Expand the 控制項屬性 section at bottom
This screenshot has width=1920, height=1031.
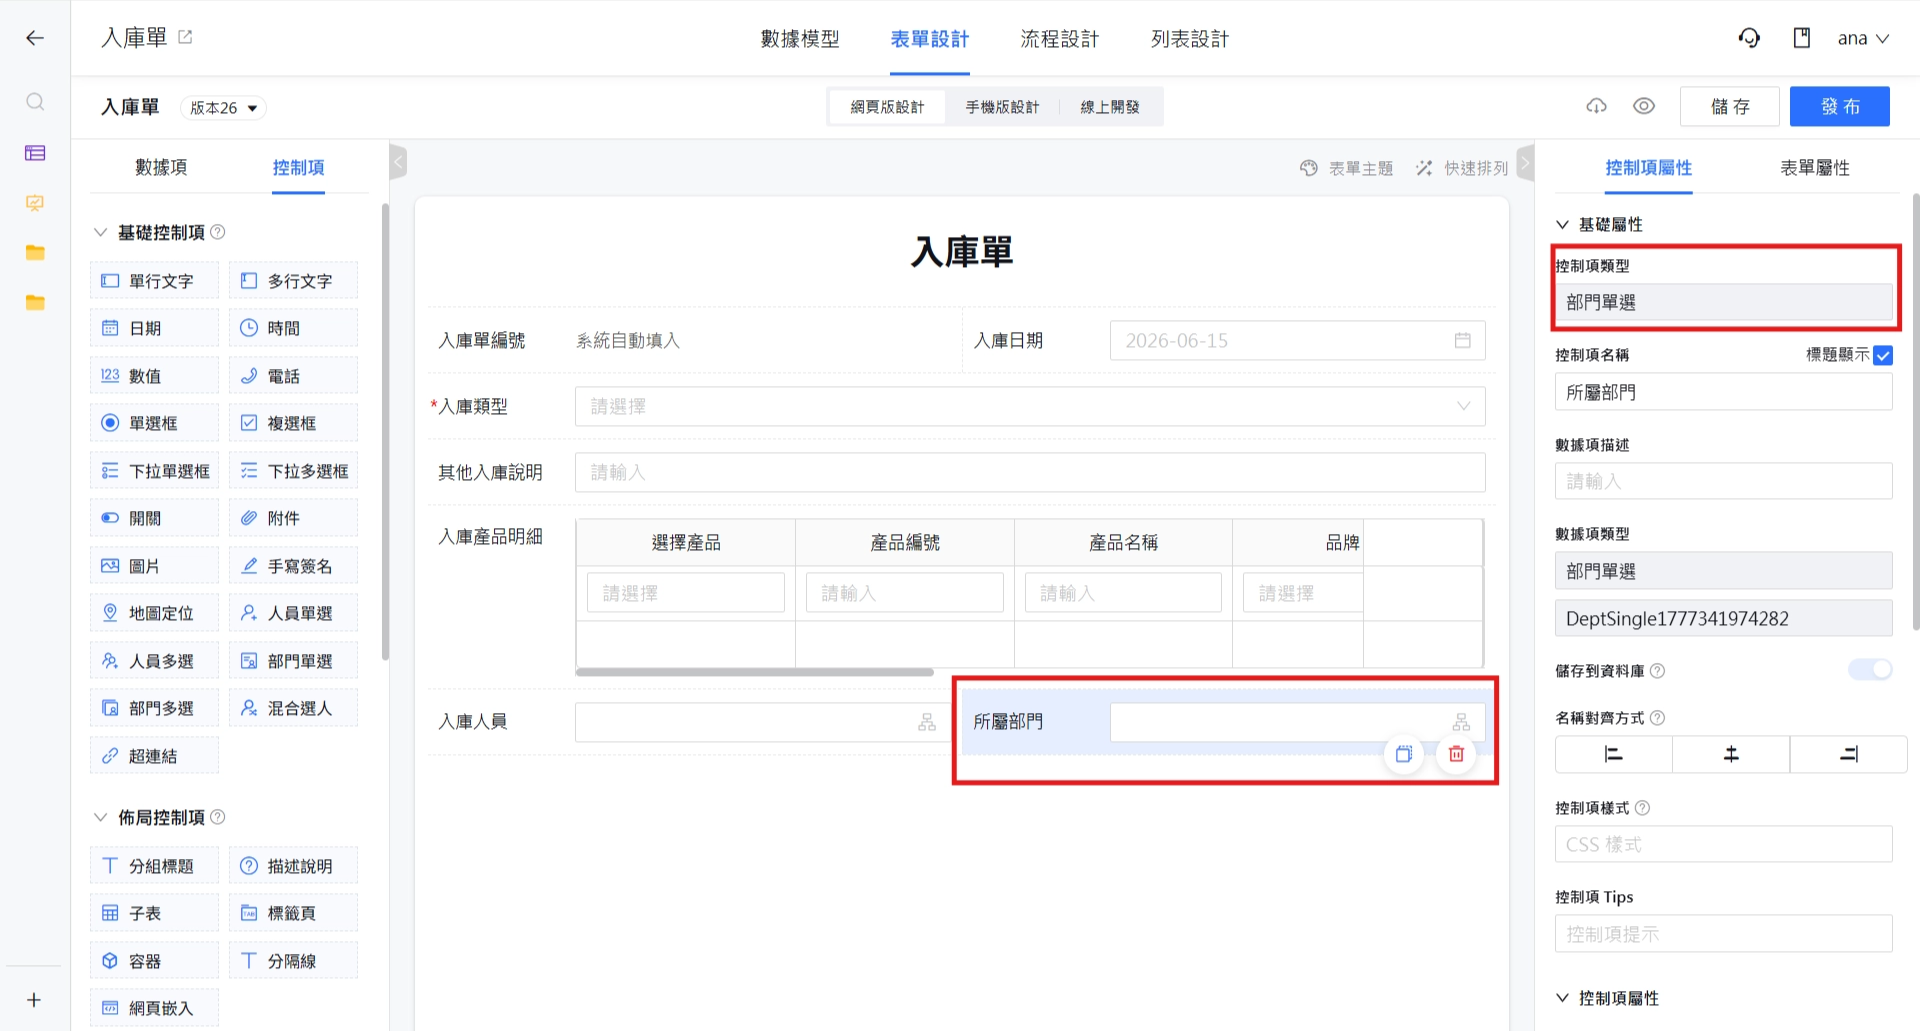pyautogui.click(x=1562, y=998)
